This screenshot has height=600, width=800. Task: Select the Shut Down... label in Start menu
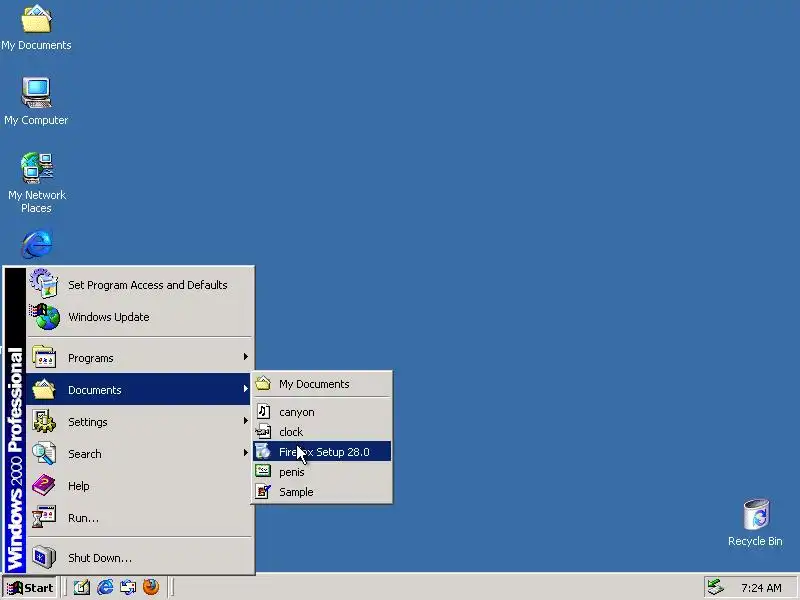(x=100, y=558)
